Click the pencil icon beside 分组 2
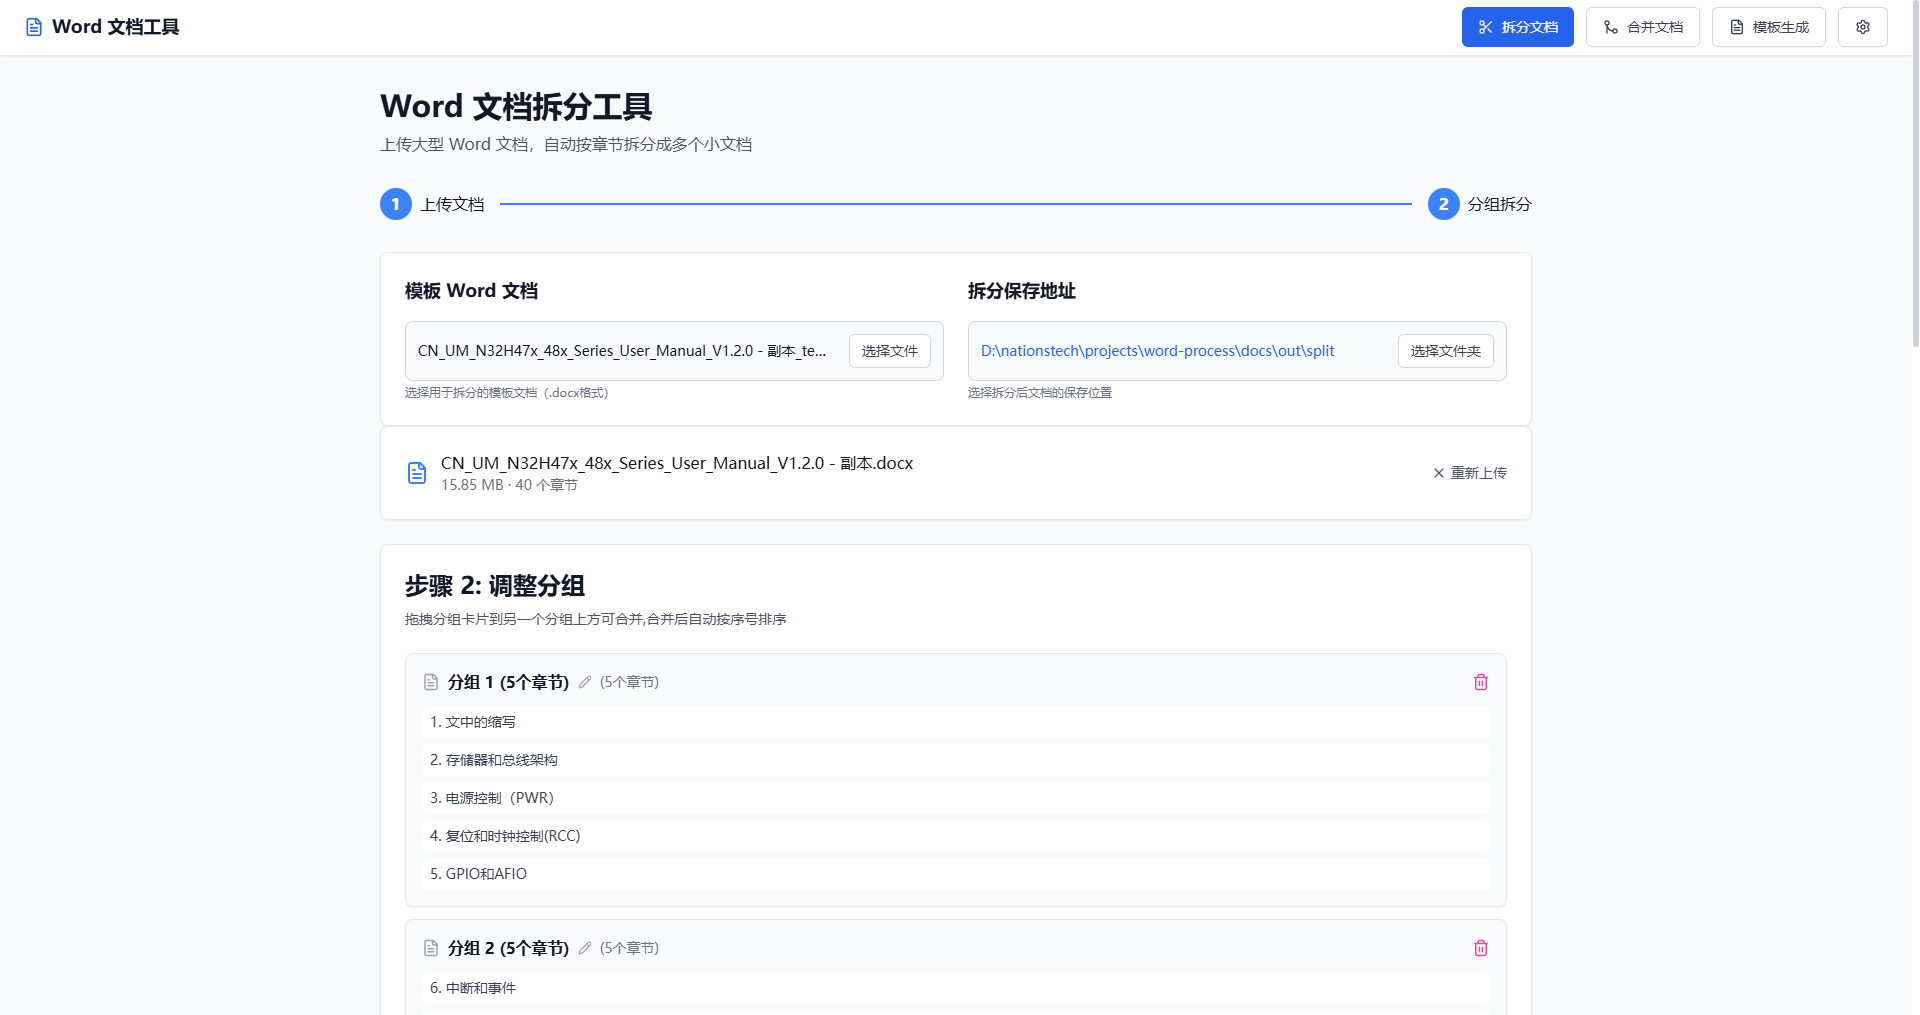Viewport: 1920px width, 1015px height. click(x=584, y=948)
